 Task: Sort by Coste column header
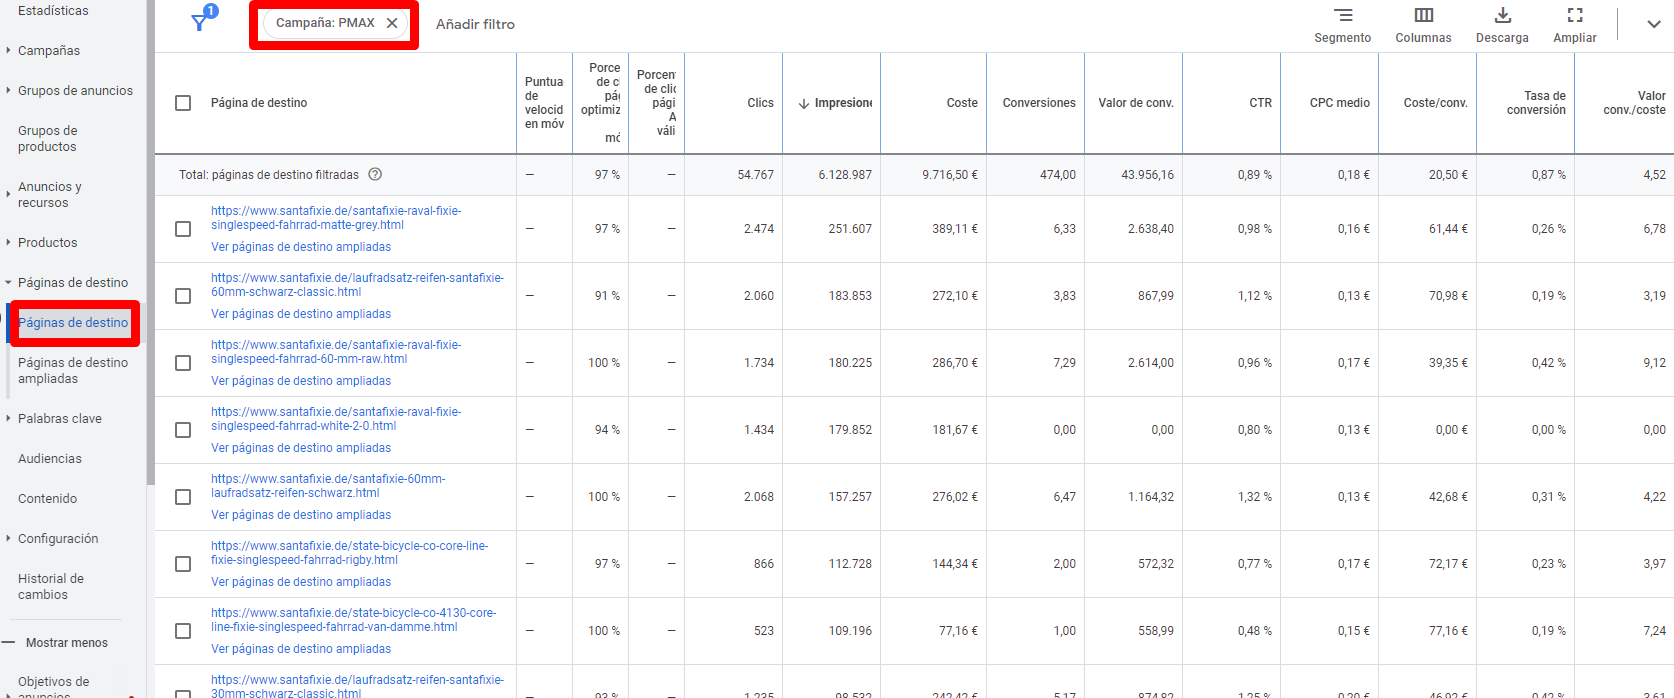point(962,103)
